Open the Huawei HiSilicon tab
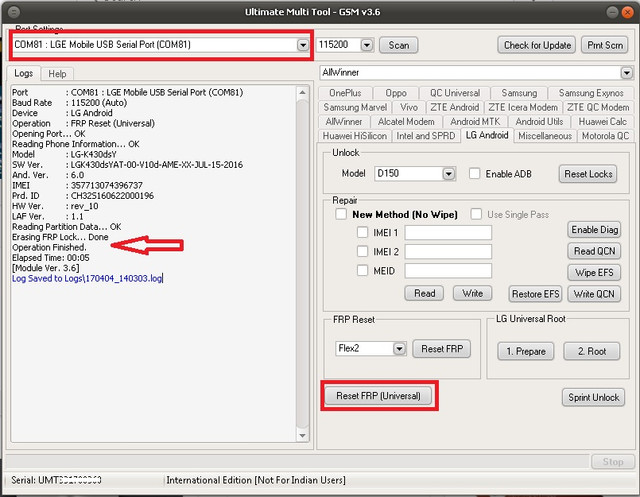Image resolution: width=640 pixels, height=497 pixels. click(355, 136)
